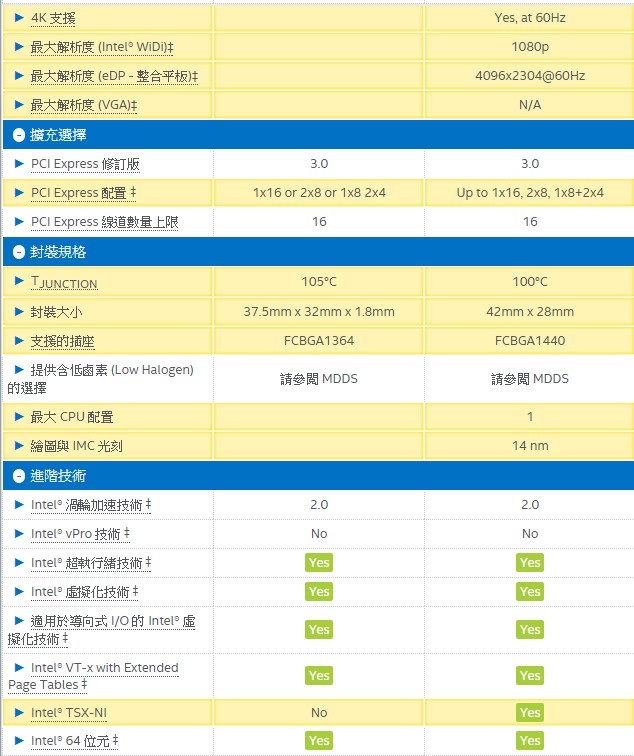
Task: Open the PCI Express 線道數量上限 link
Action: [x=105, y=222]
